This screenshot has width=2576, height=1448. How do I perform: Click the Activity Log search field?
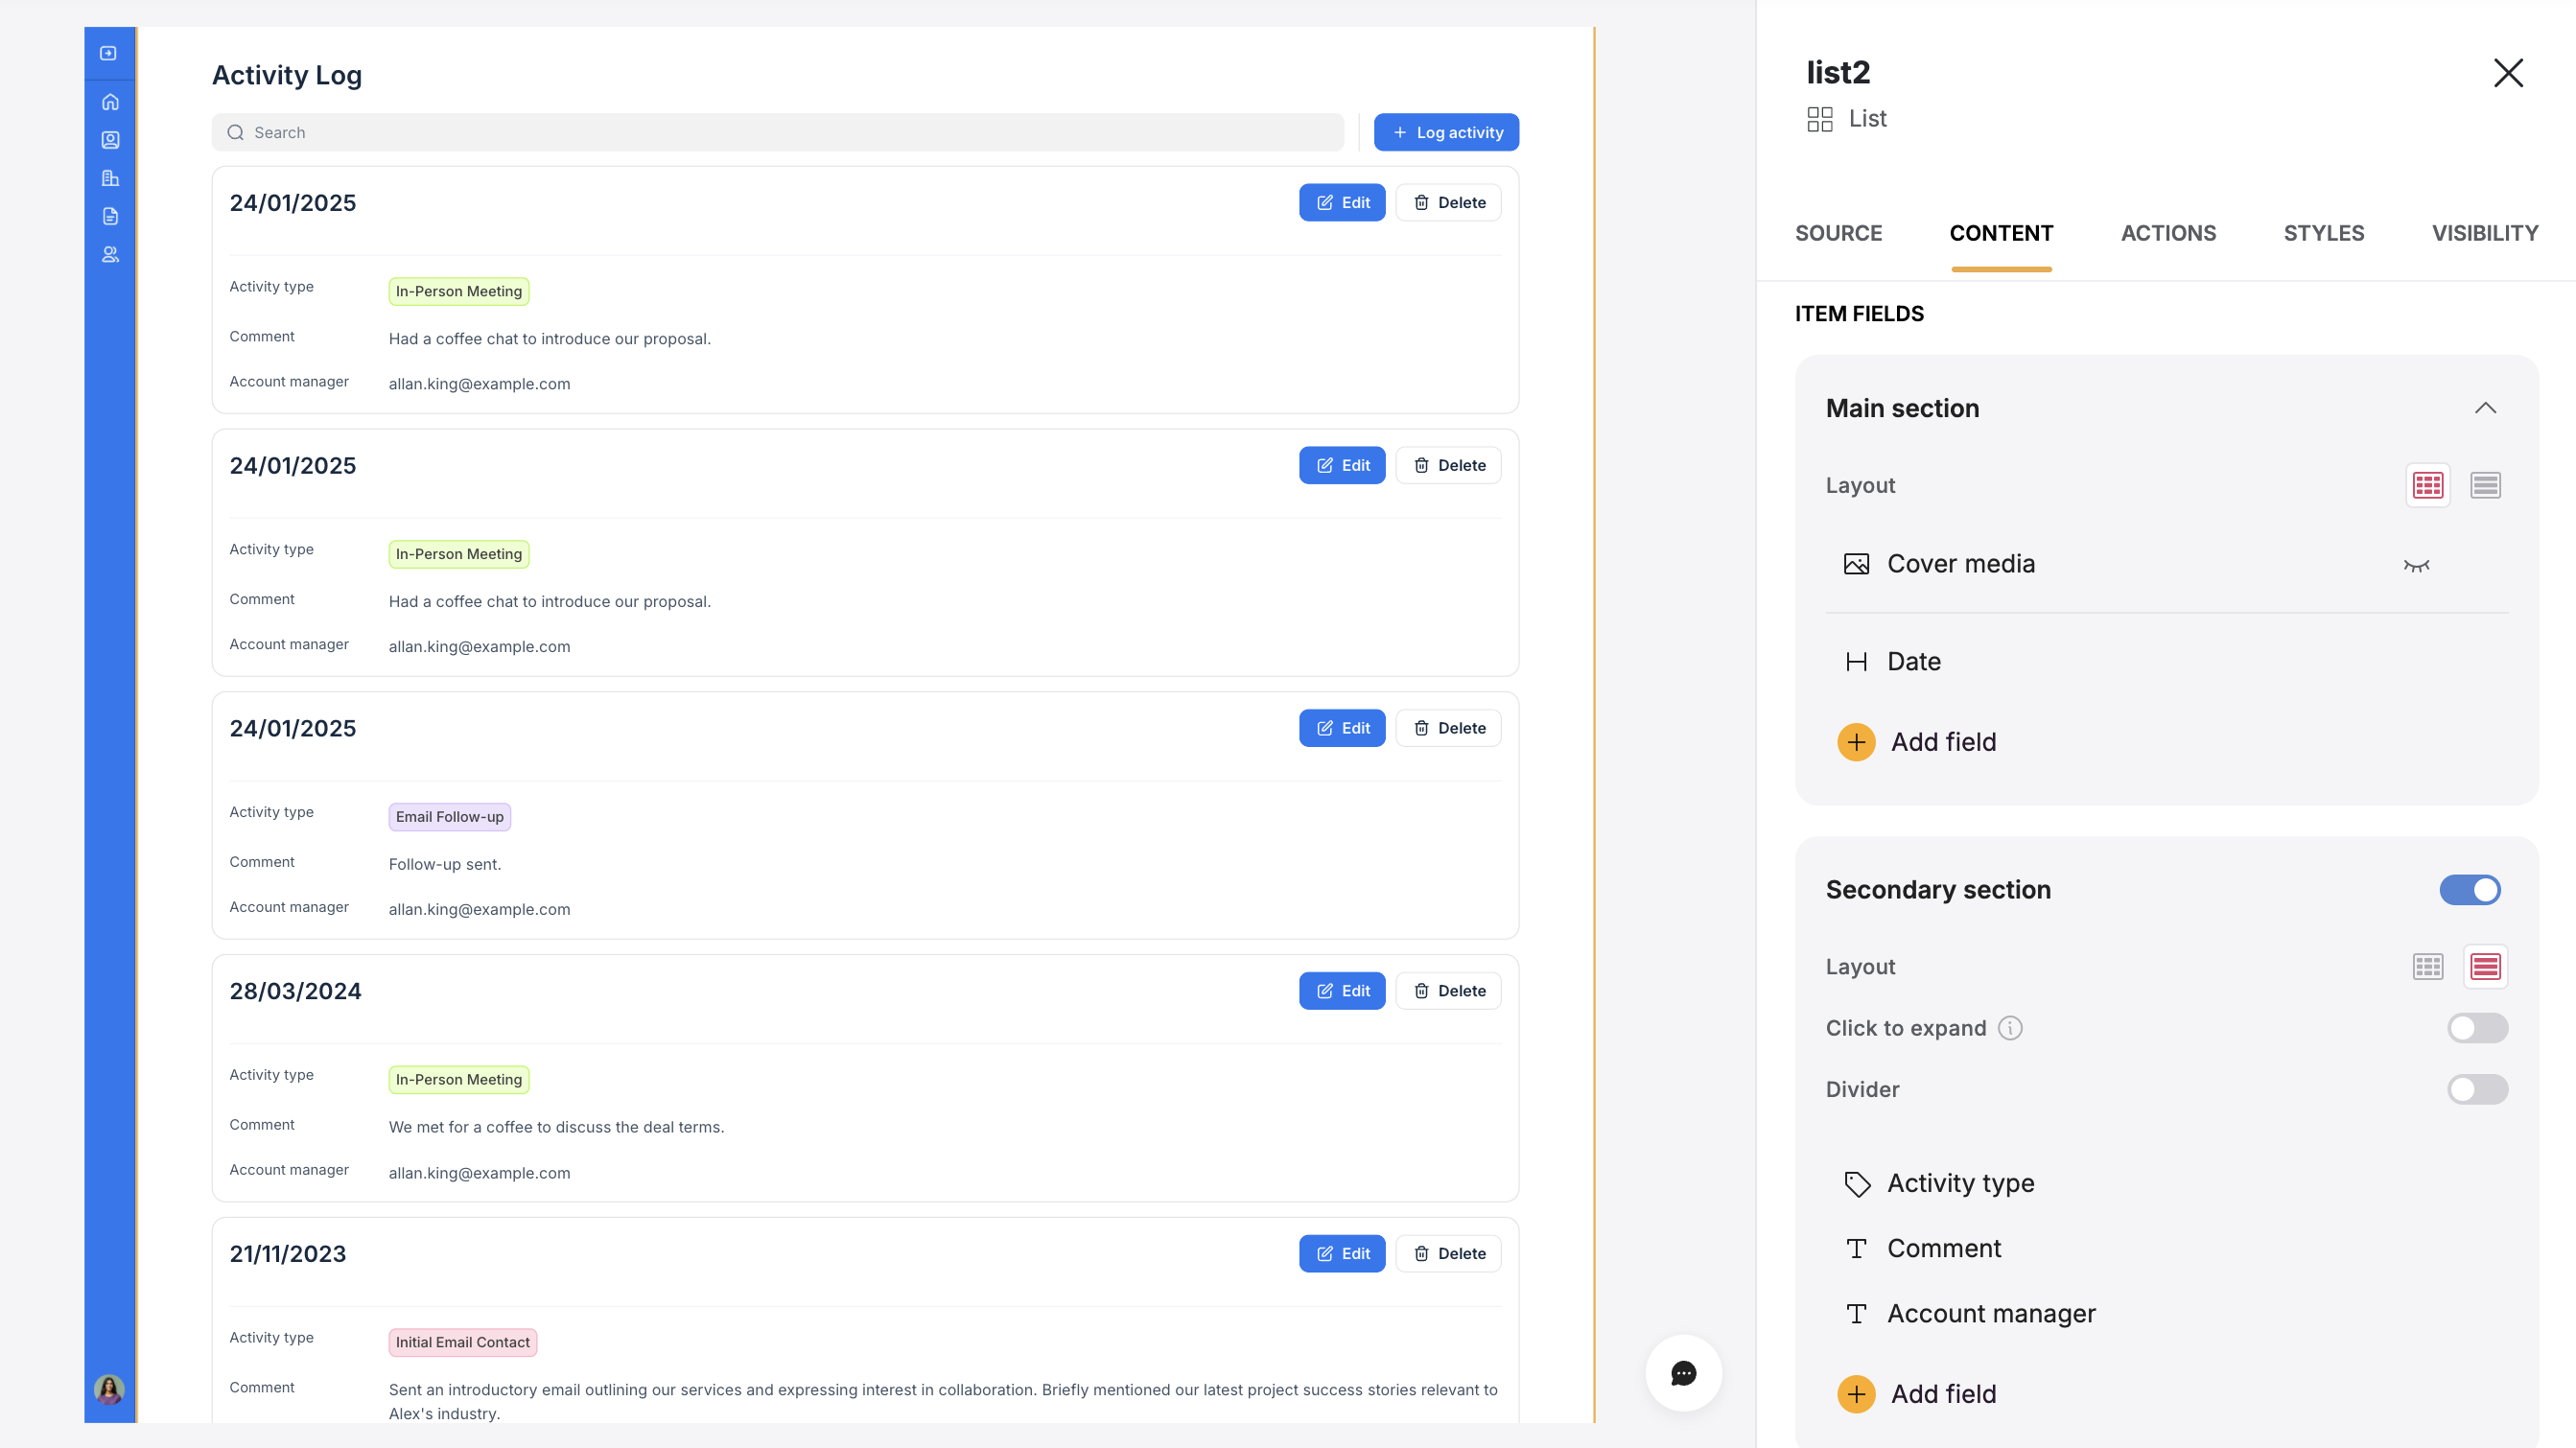coord(777,132)
